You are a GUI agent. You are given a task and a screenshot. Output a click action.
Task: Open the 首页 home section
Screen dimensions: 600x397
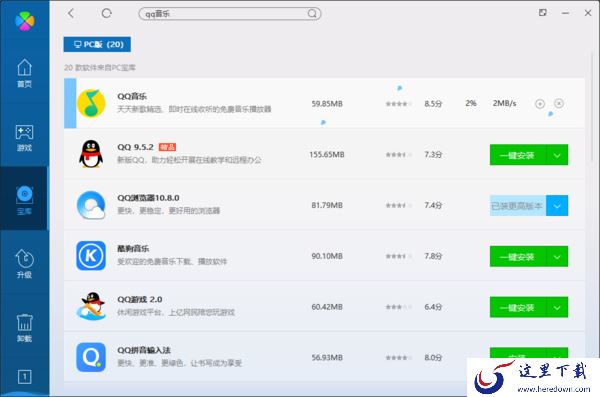[x=24, y=73]
